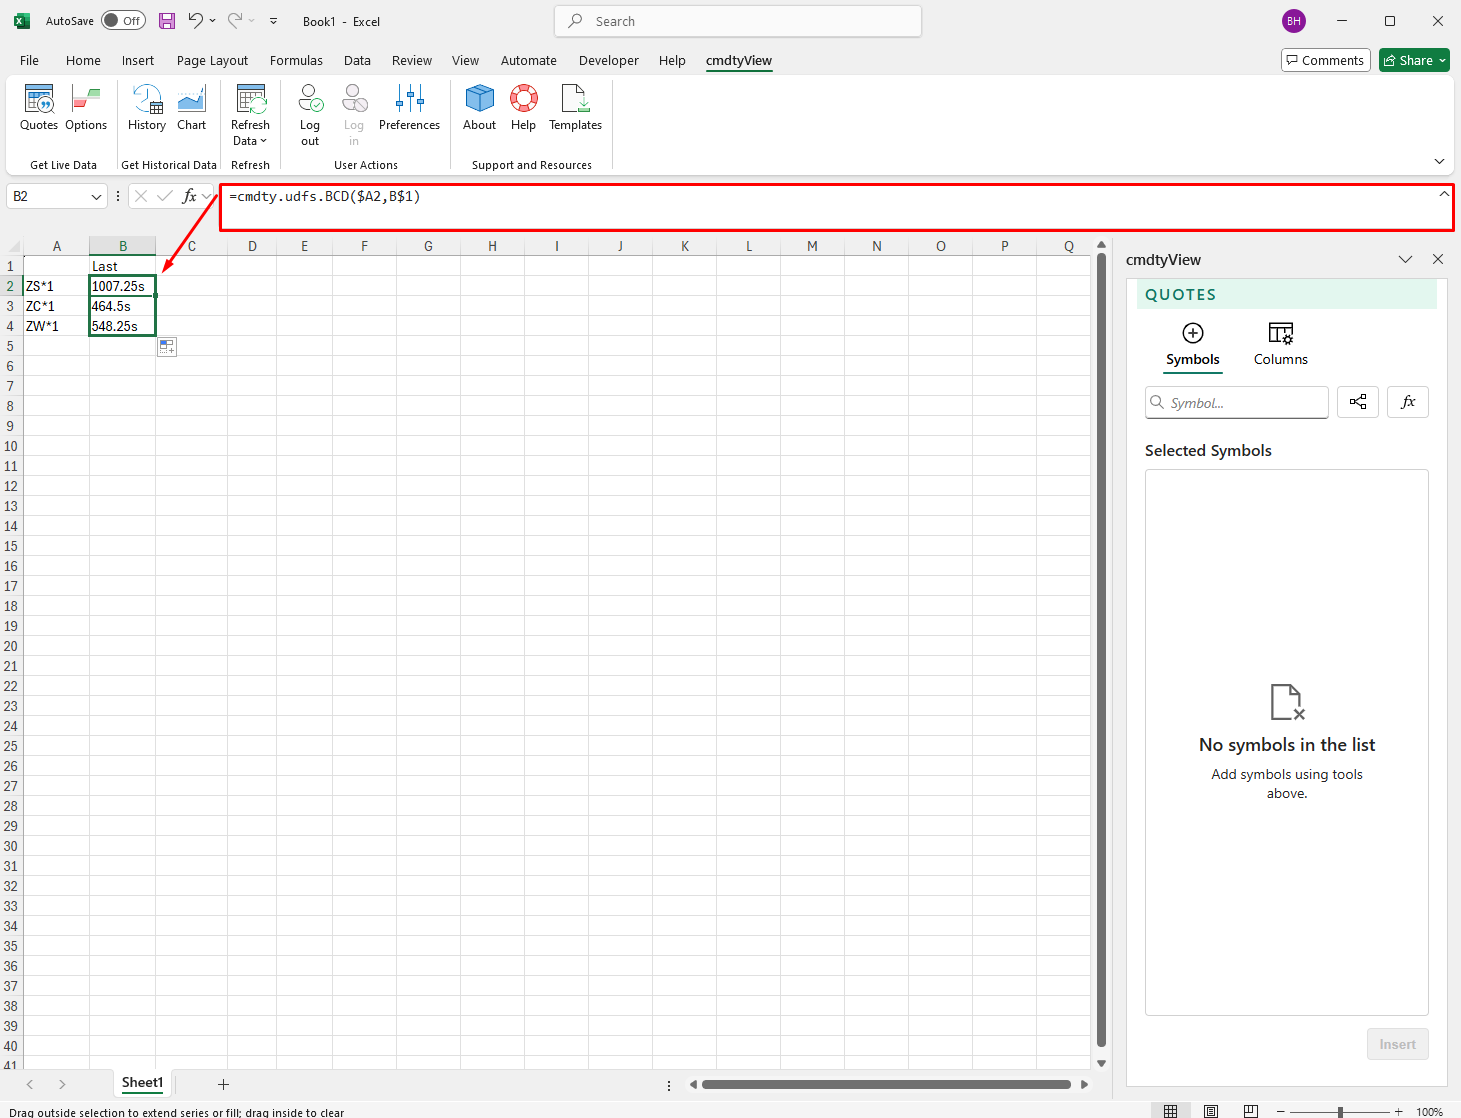Toggle the AutoSave switch
This screenshot has height=1118, width=1461.
pos(123,21)
